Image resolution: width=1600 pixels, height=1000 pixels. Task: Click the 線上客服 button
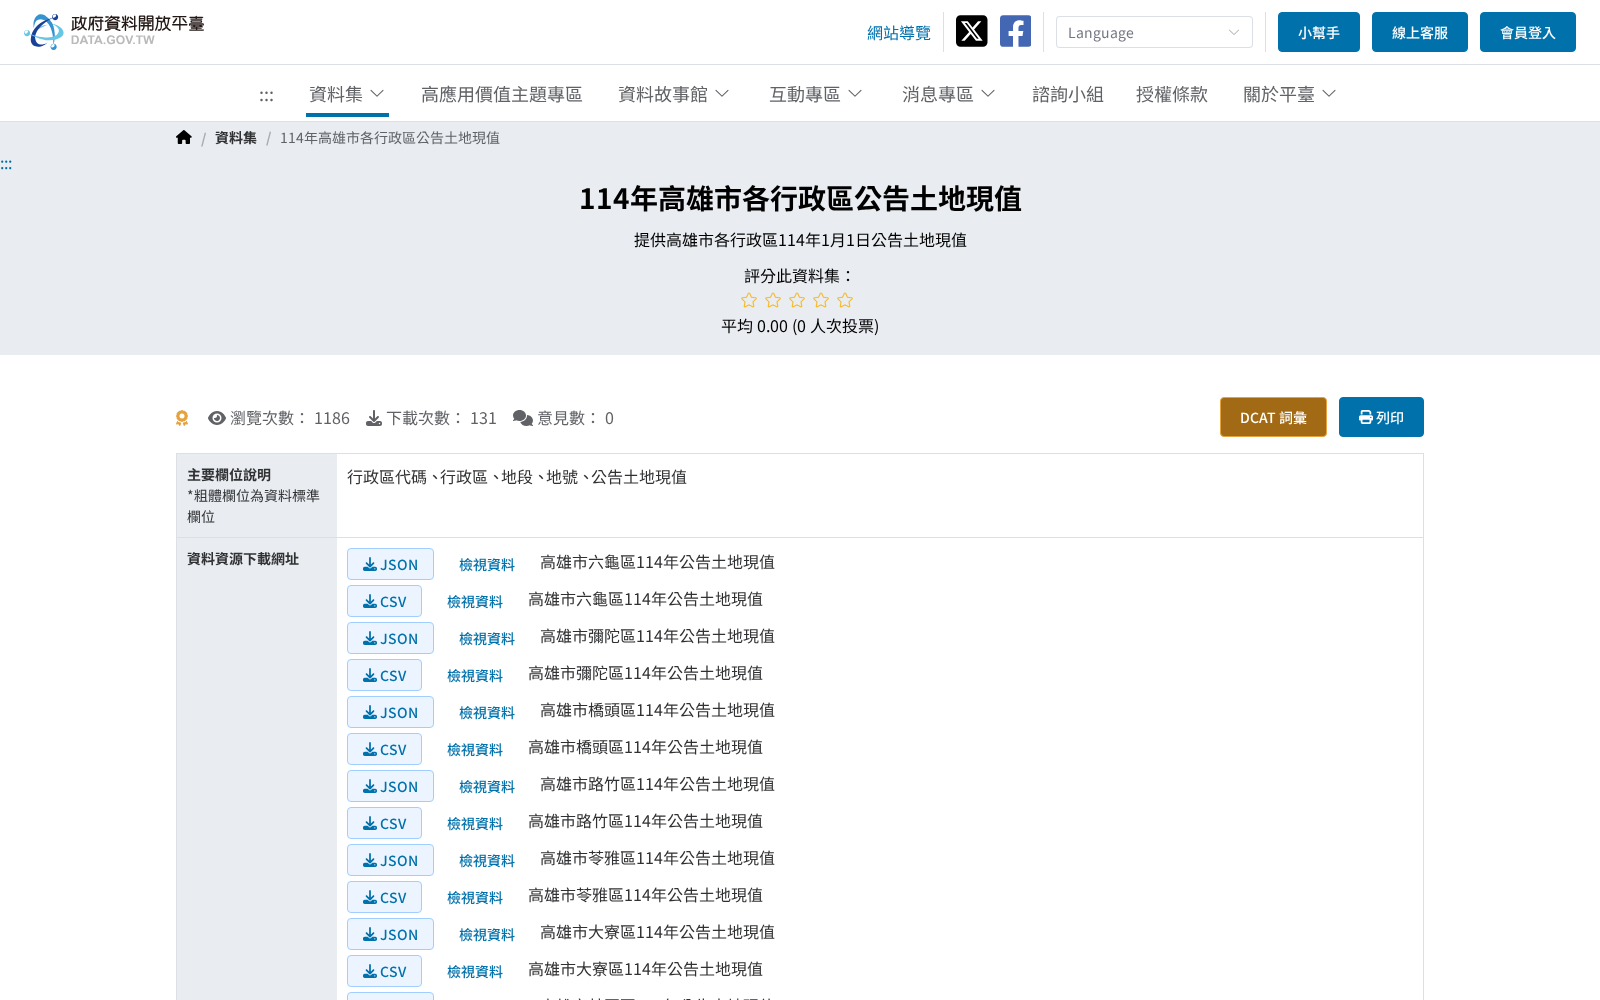tap(1420, 32)
